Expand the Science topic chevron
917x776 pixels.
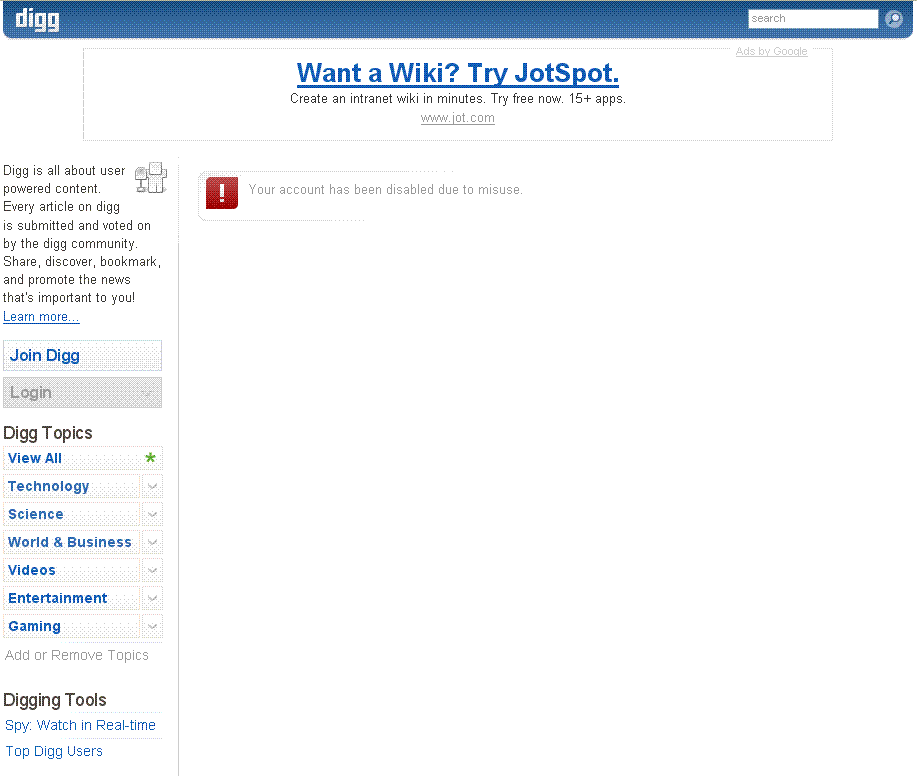tap(152, 515)
